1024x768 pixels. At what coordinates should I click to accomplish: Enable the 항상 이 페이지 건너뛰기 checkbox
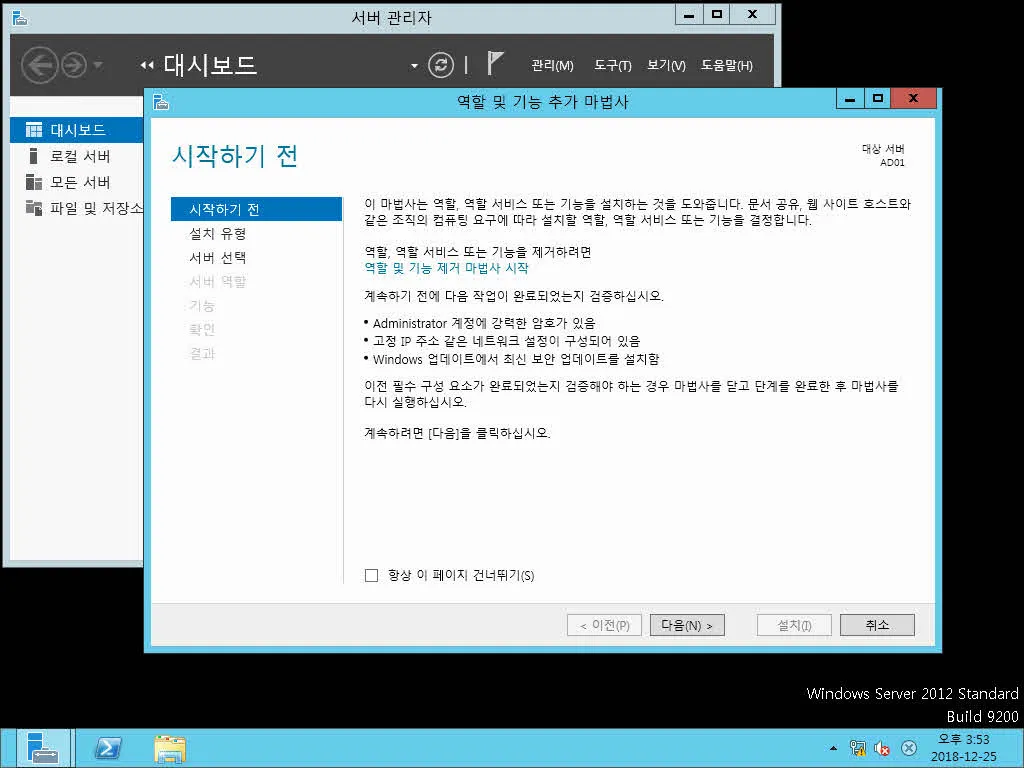(371, 575)
